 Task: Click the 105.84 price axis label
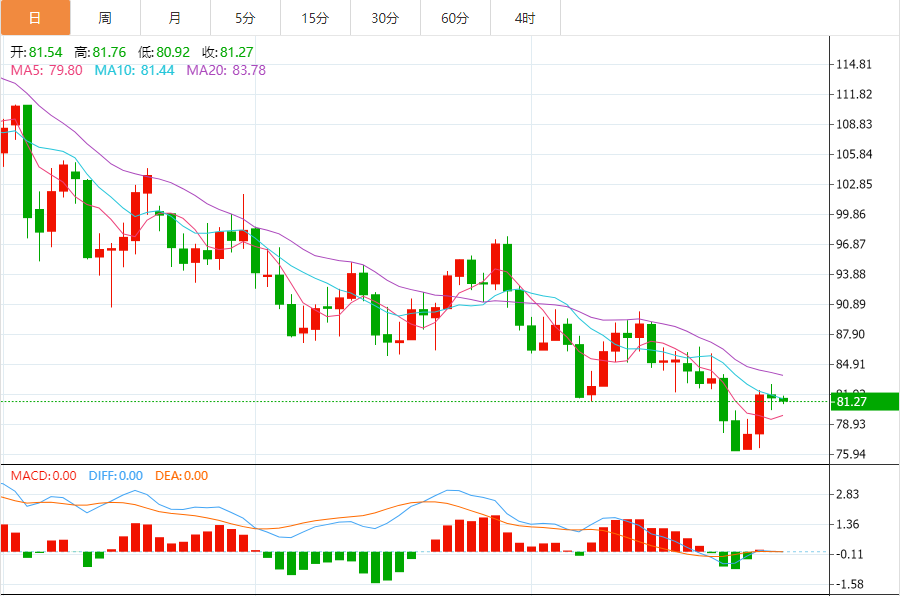[854, 154]
